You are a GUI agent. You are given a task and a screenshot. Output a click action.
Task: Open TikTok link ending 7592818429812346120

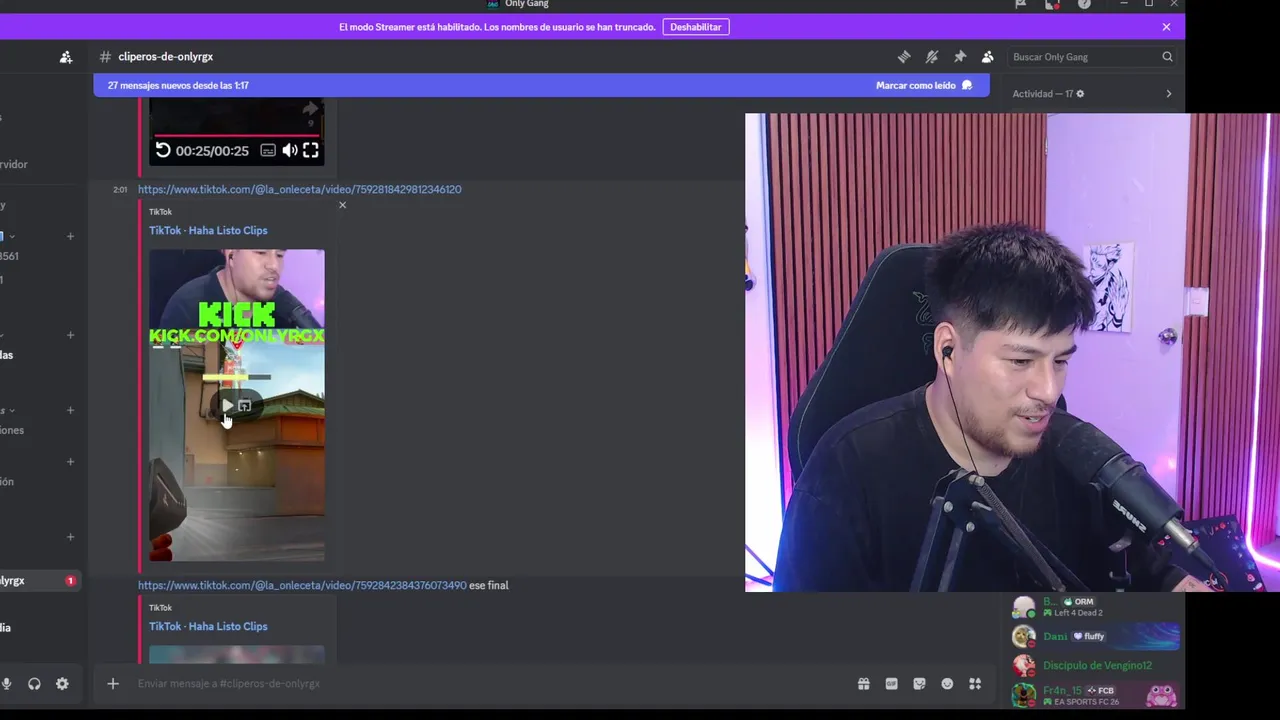click(299, 189)
